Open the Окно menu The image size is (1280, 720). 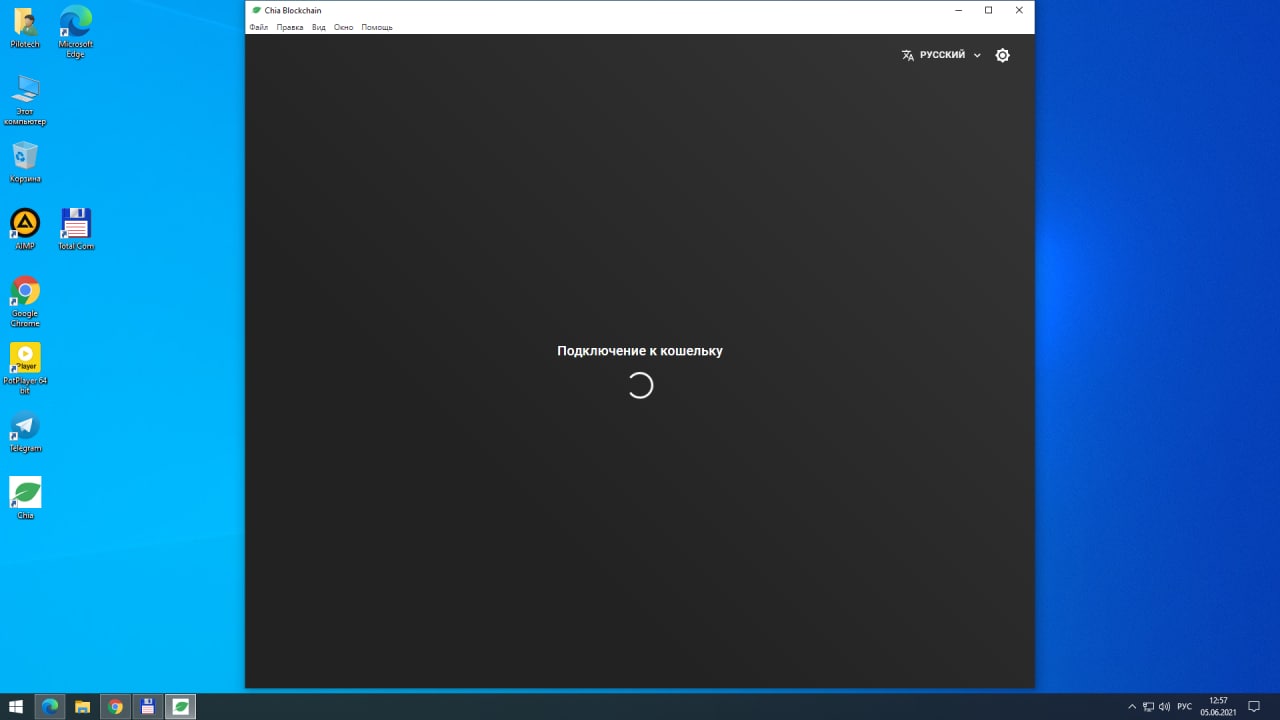click(x=343, y=27)
